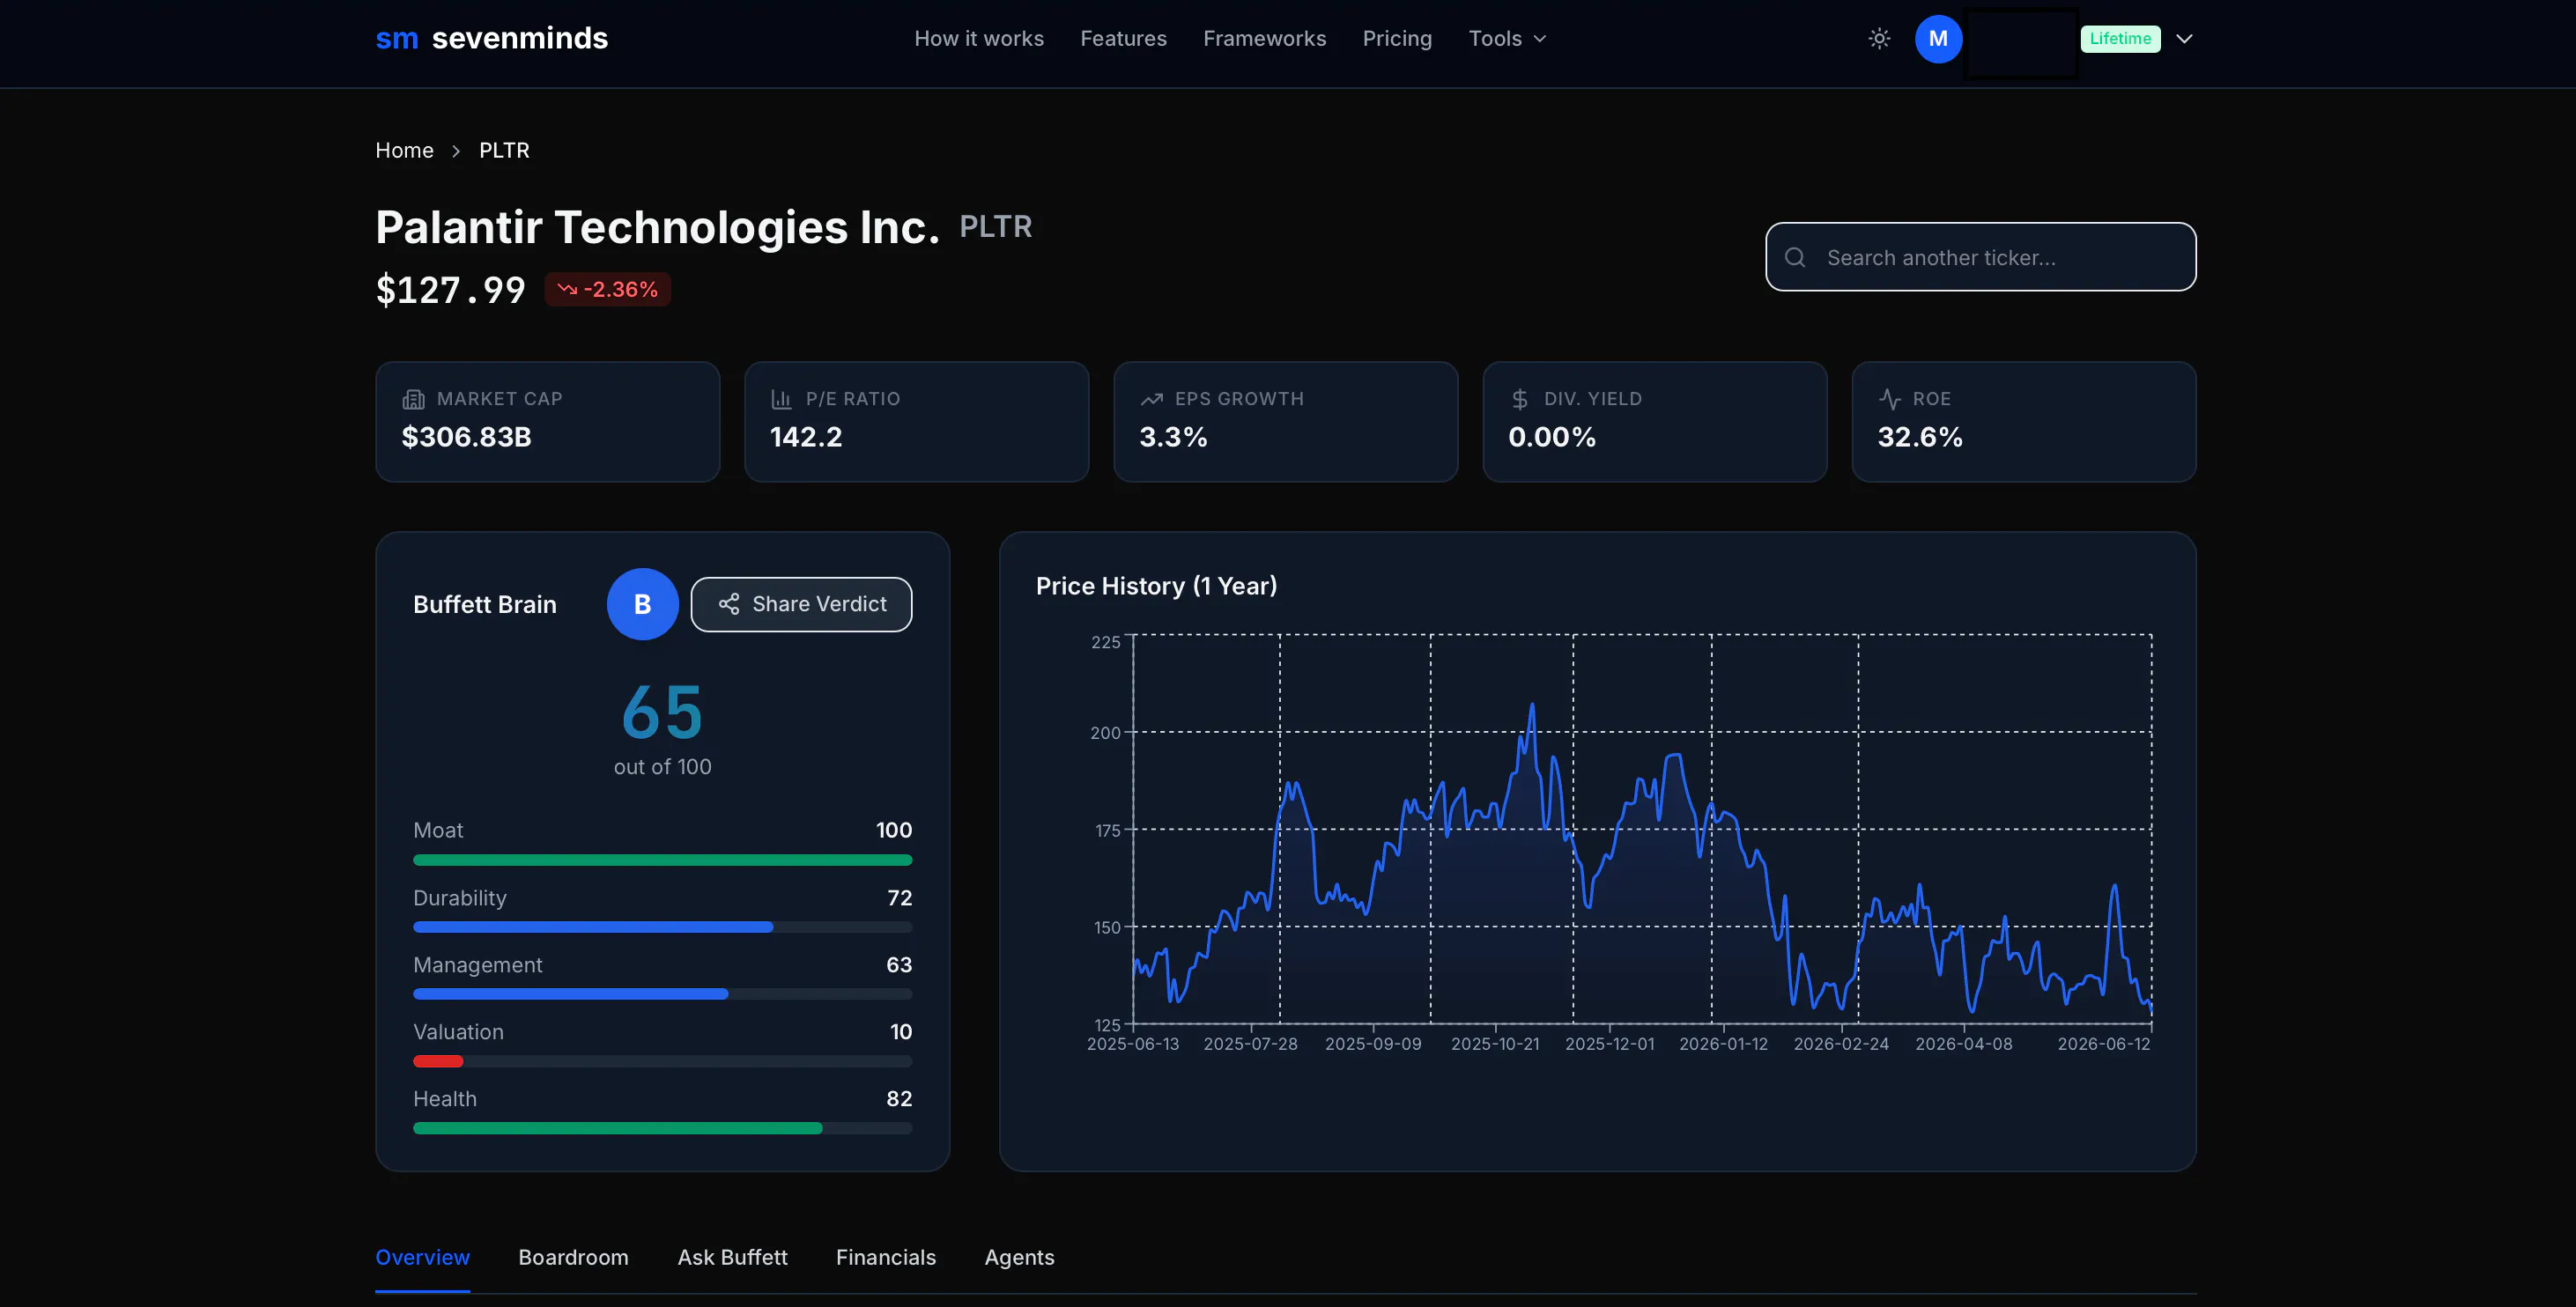Click the Div. Yield dollar icon
Image resolution: width=2576 pixels, height=1307 pixels.
(1519, 399)
